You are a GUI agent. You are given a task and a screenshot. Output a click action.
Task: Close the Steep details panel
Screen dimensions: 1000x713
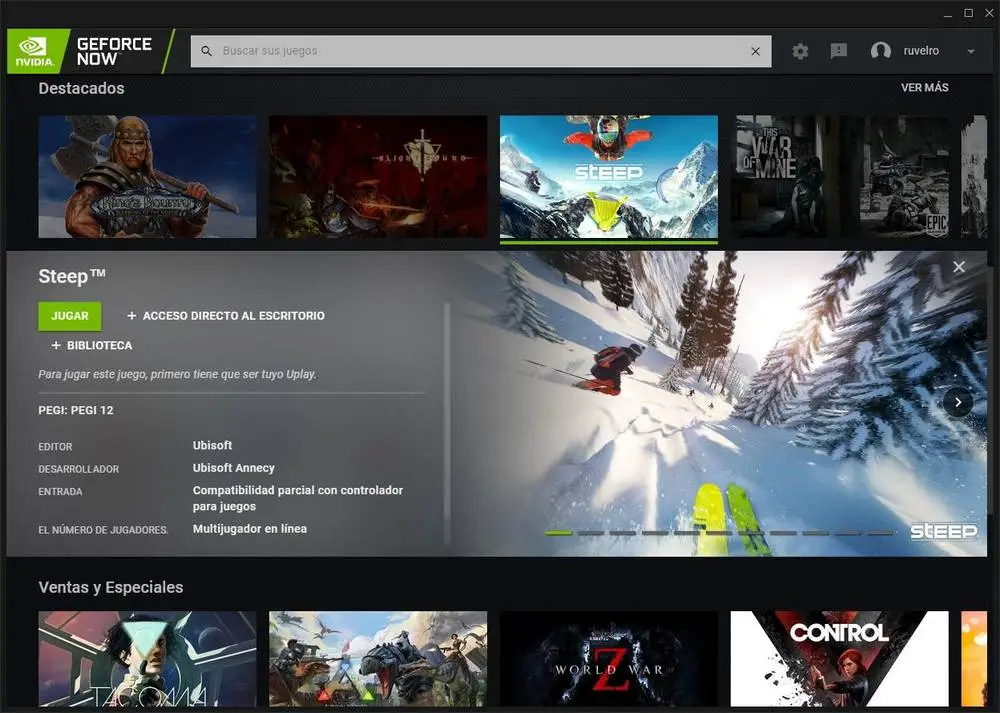(x=959, y=267)
